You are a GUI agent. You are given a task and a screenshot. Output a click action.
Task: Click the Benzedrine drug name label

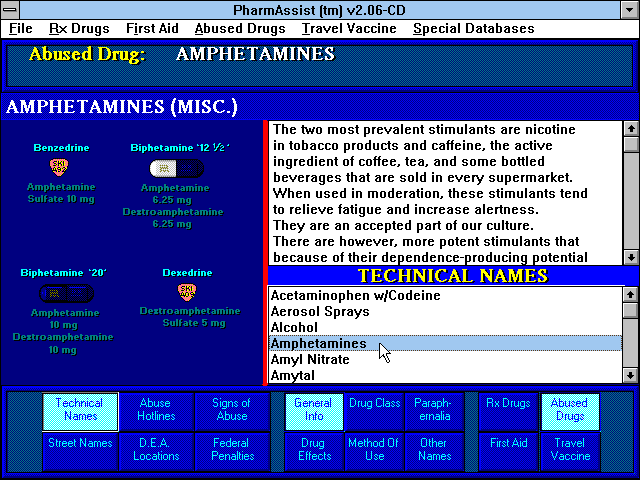point(61,148)
